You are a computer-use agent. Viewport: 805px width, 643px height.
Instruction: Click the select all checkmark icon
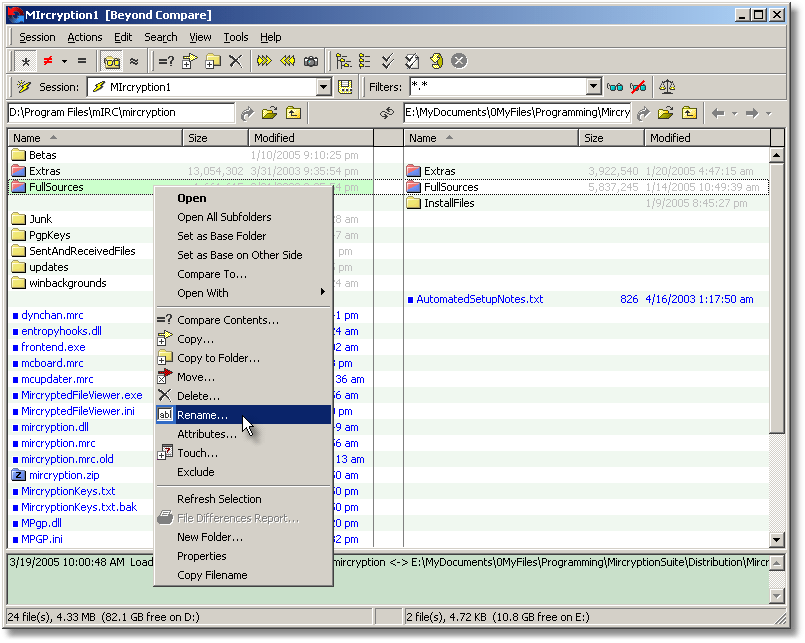coord(388,62)
